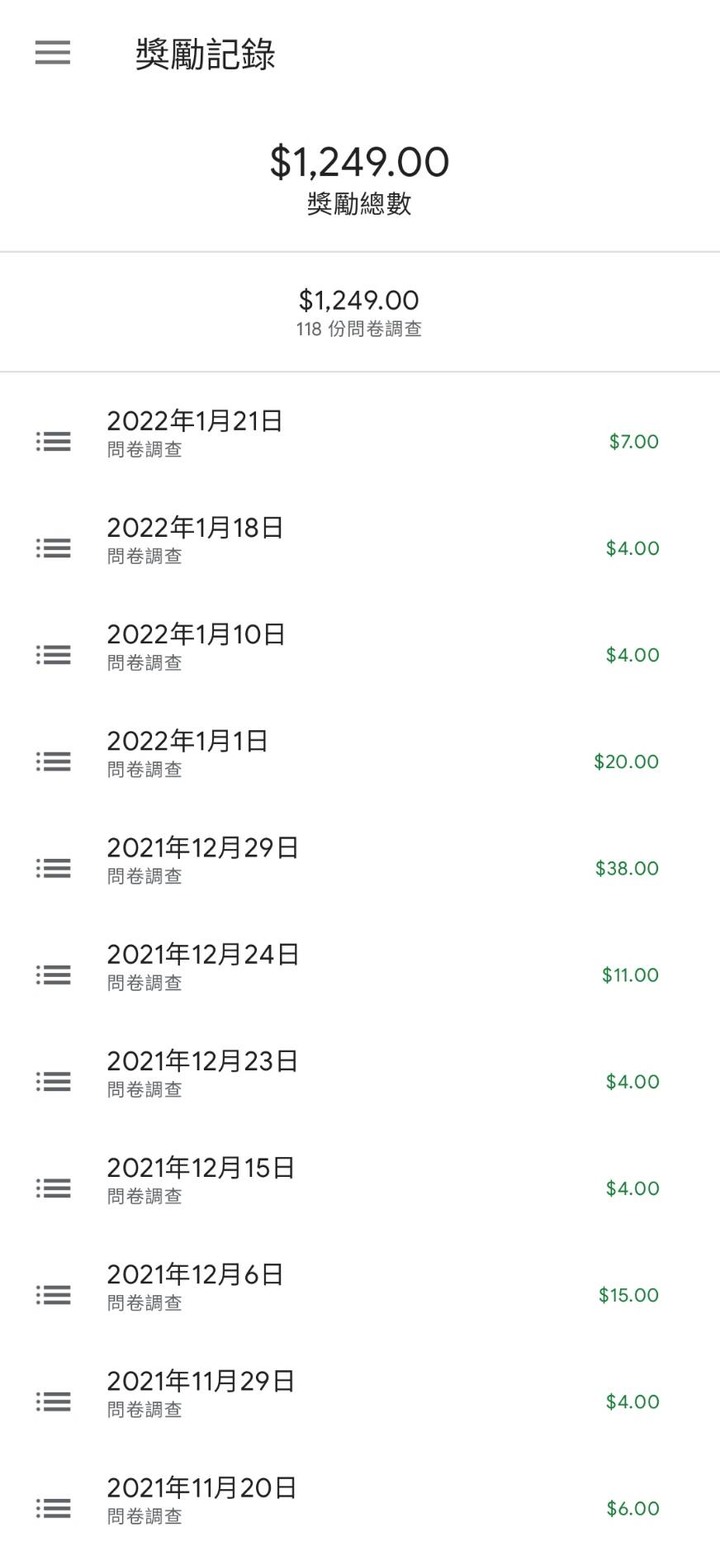720x1551 pixels.
Task: Click list icon beside 2021年12月23日 entry
Action: pyautogui.click(x=53, y=1082)
